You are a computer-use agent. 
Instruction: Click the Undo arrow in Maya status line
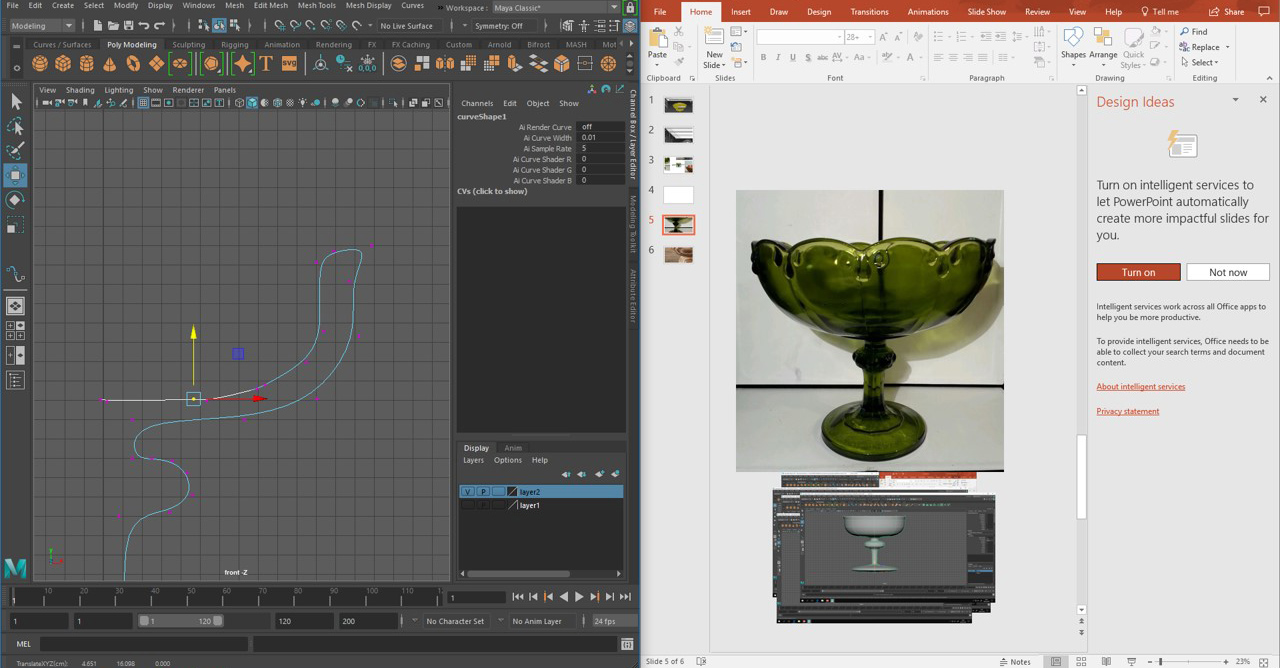pos(144,25)
